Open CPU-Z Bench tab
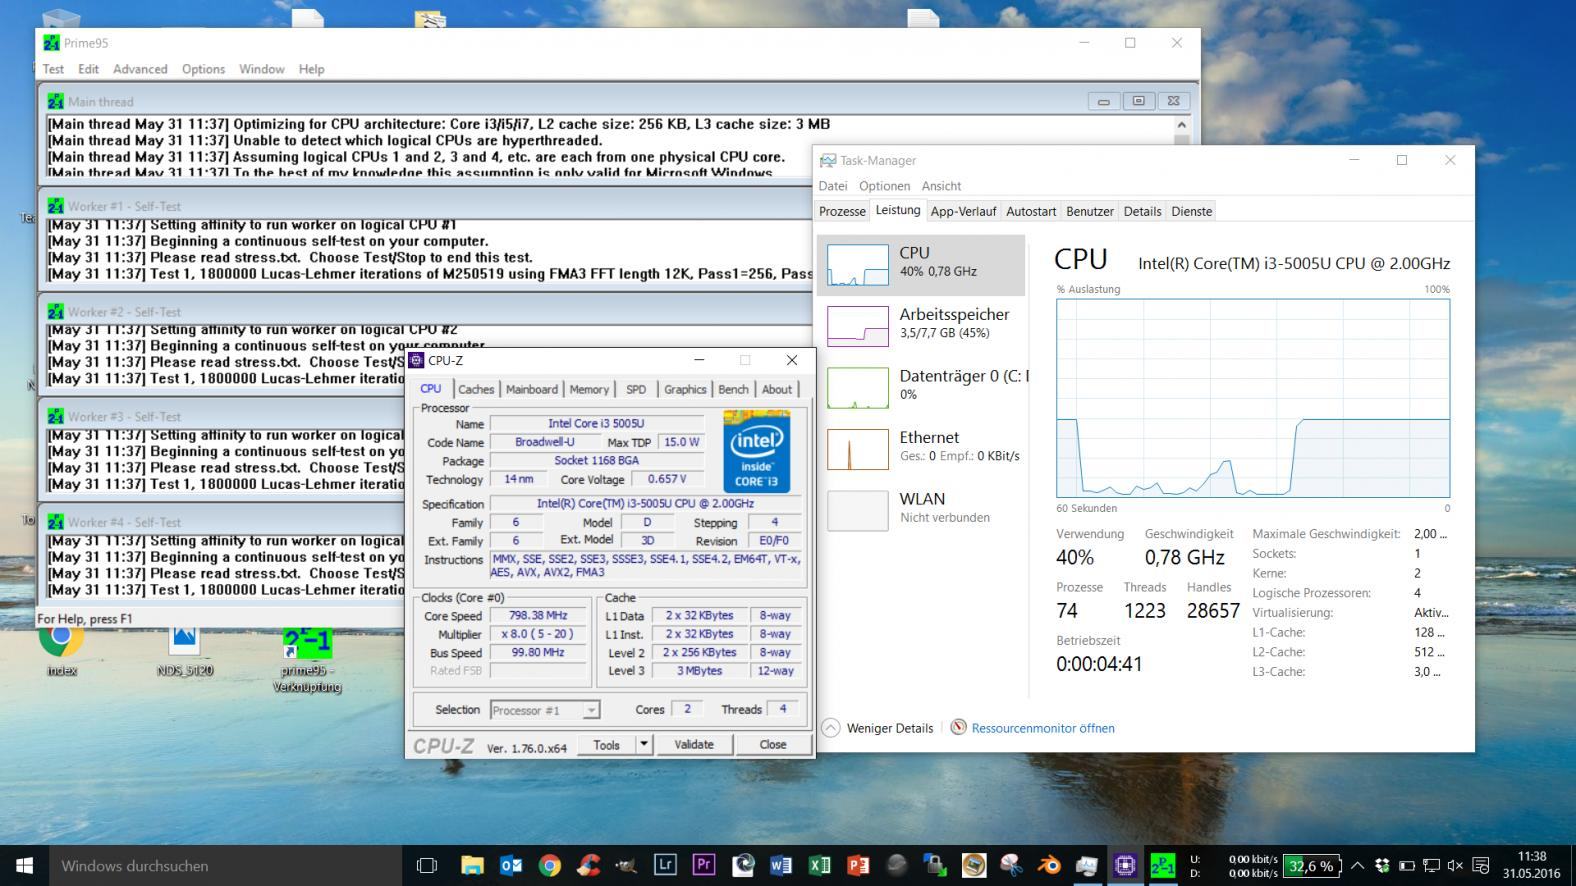This screenshot has width=1576, height=886. [733, 389]
